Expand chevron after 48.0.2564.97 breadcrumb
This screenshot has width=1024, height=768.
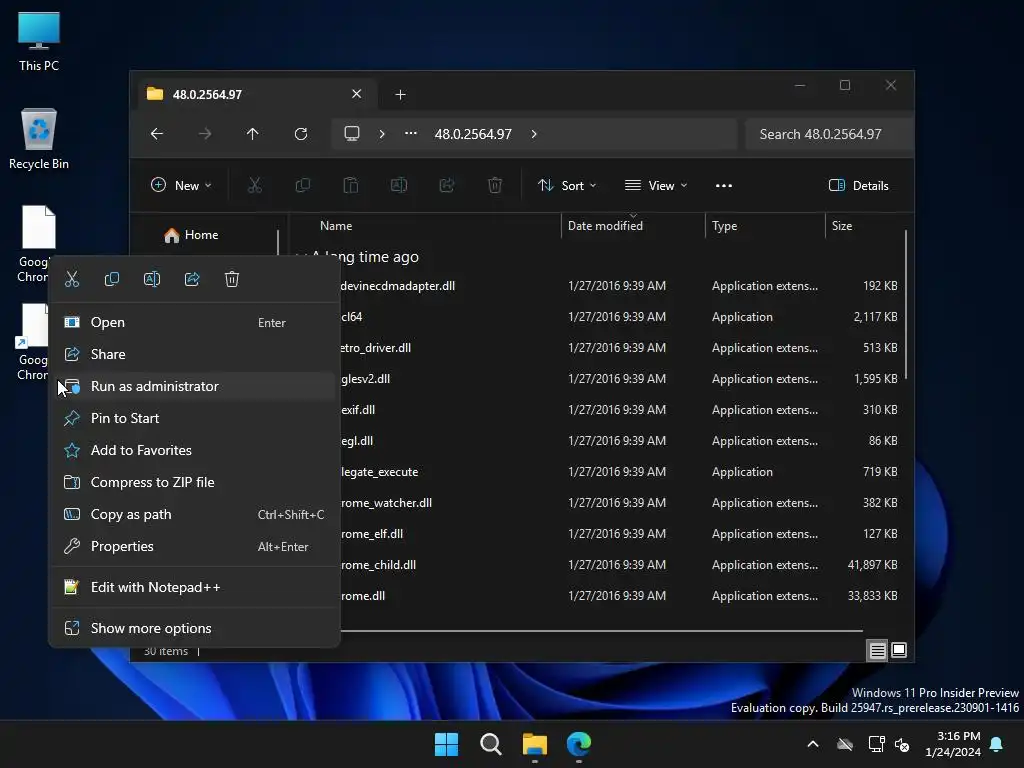[534, 134]
